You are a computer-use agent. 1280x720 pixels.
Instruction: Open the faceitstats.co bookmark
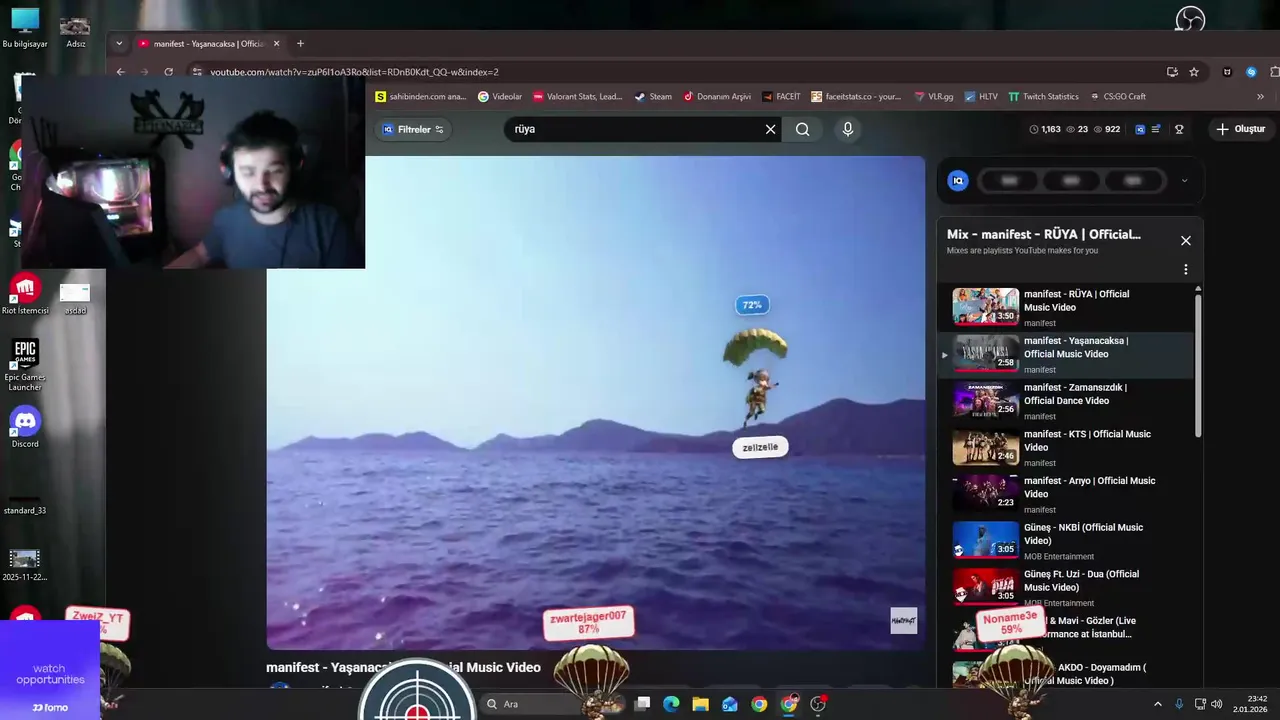pos(856,97)
